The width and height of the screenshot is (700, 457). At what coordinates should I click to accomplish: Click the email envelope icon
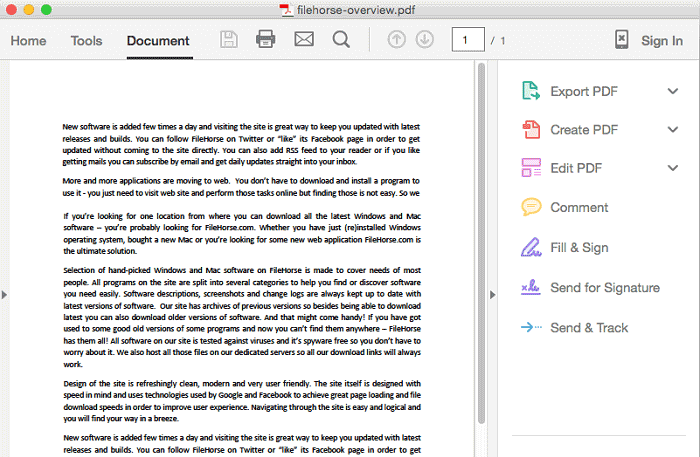pyautogui.click(x=304, y=40)
